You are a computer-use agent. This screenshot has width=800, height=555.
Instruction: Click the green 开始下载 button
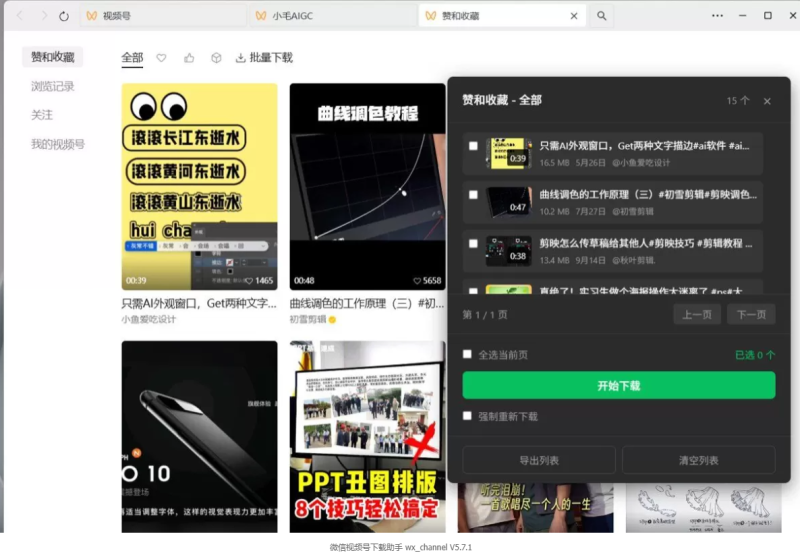point(619,385)
